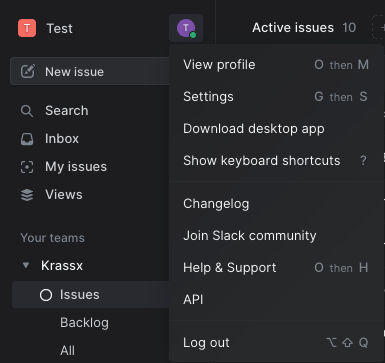This screenshot has height=363, width=385.
Task: Click the red Test workspace logo
Action: coord(27,28)
